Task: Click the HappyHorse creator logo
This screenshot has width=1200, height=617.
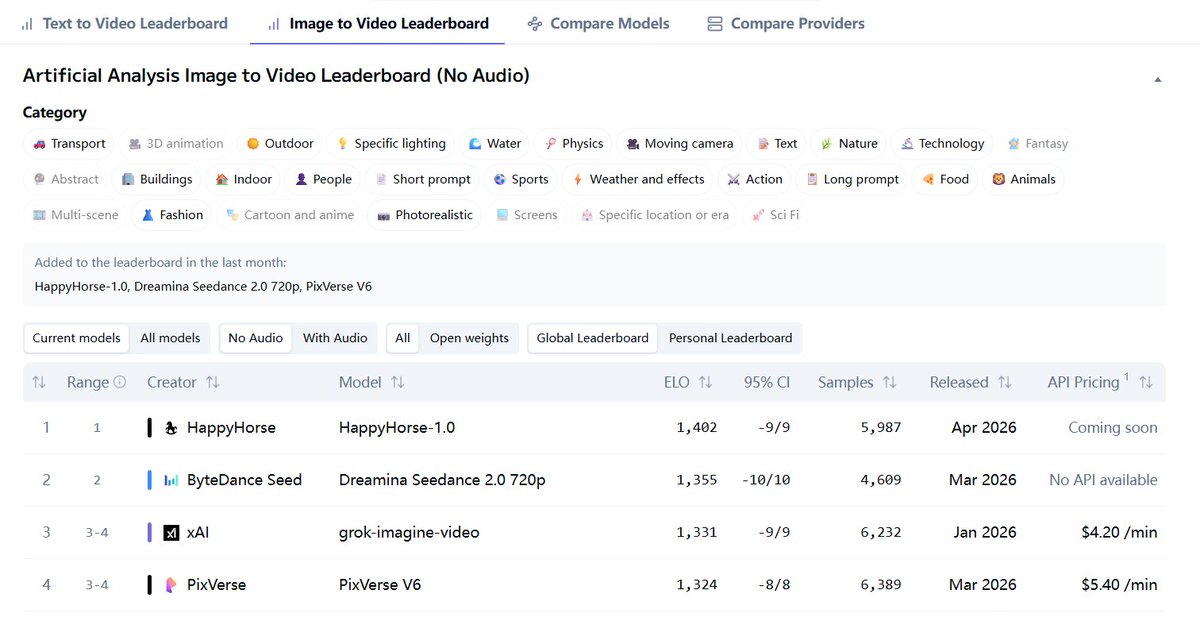Action: tap(171, 428)
